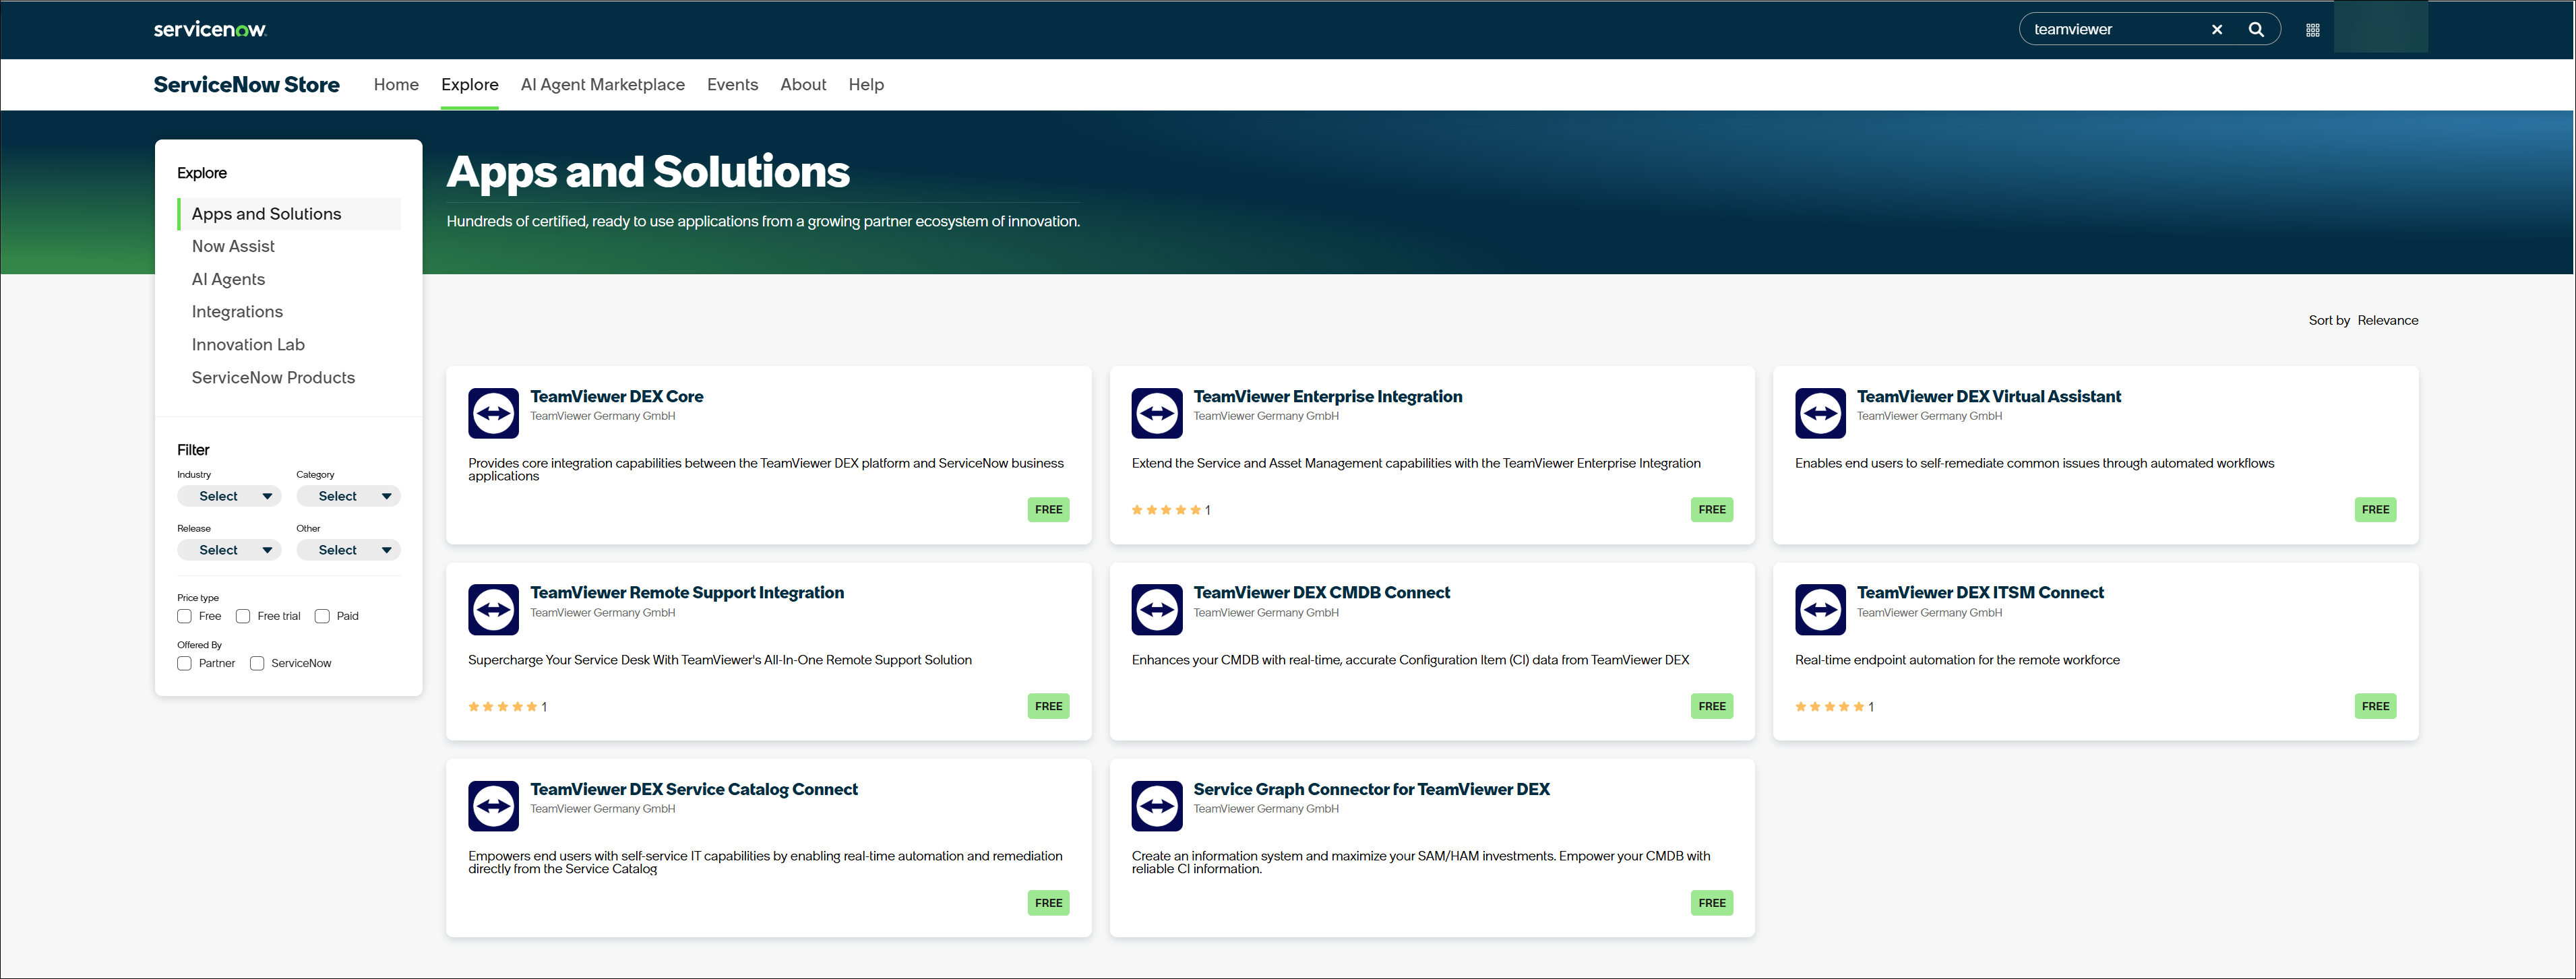Click the ServiceNow Store title link

click(x=246, y=85)
